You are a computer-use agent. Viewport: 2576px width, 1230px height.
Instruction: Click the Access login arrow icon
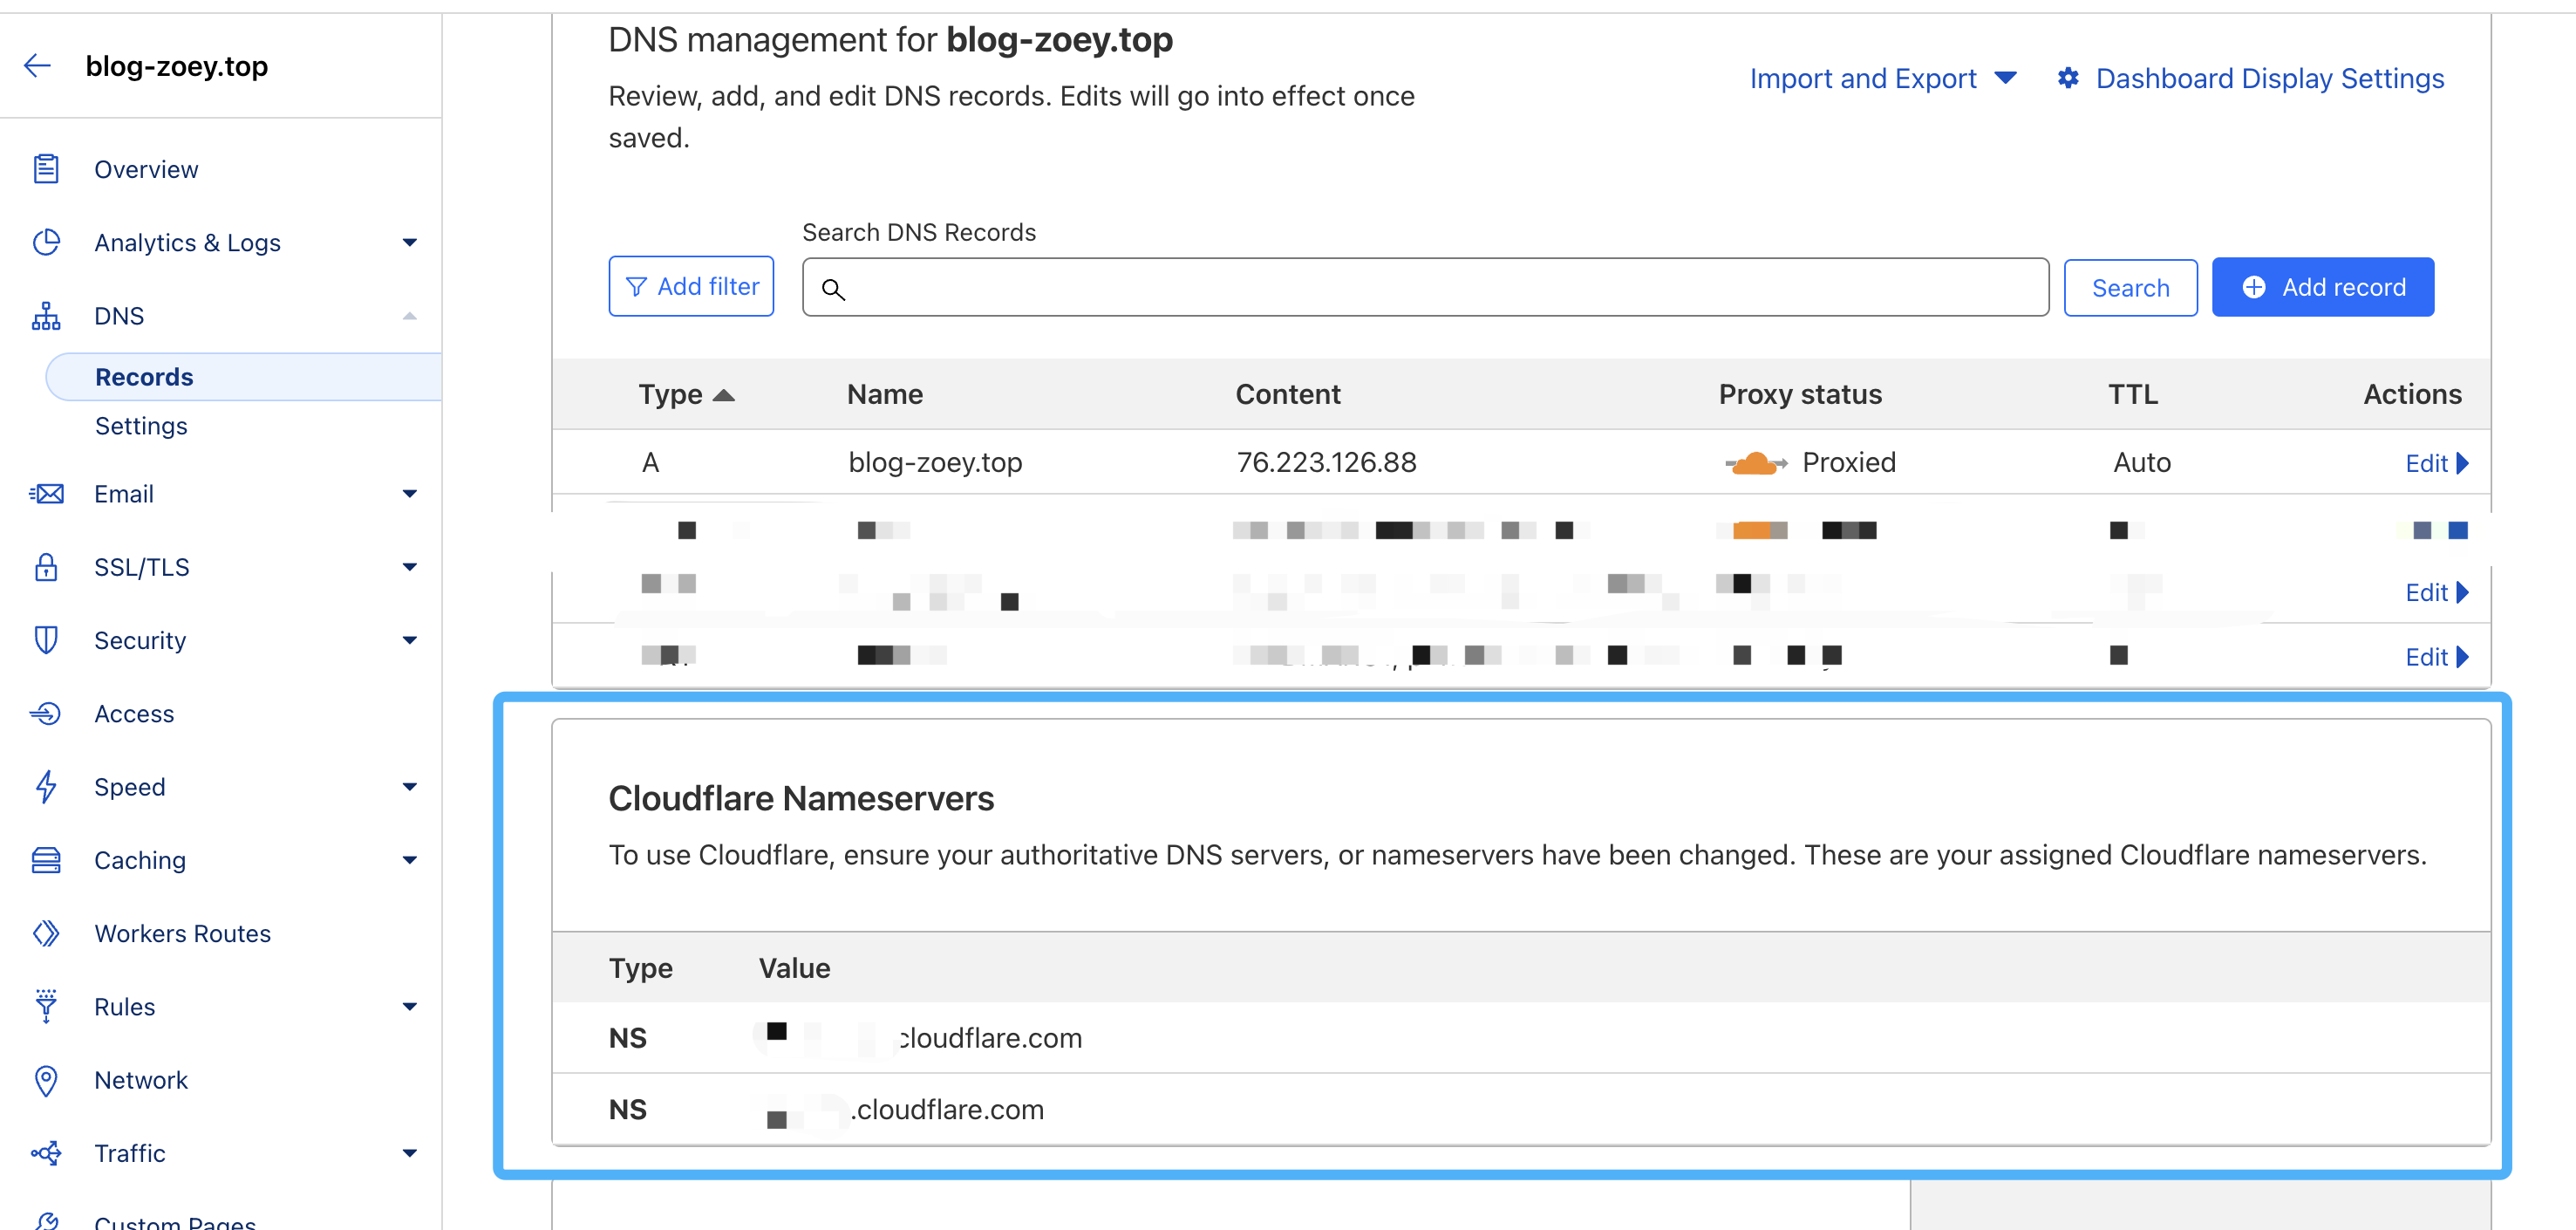(x=46, y=714)
